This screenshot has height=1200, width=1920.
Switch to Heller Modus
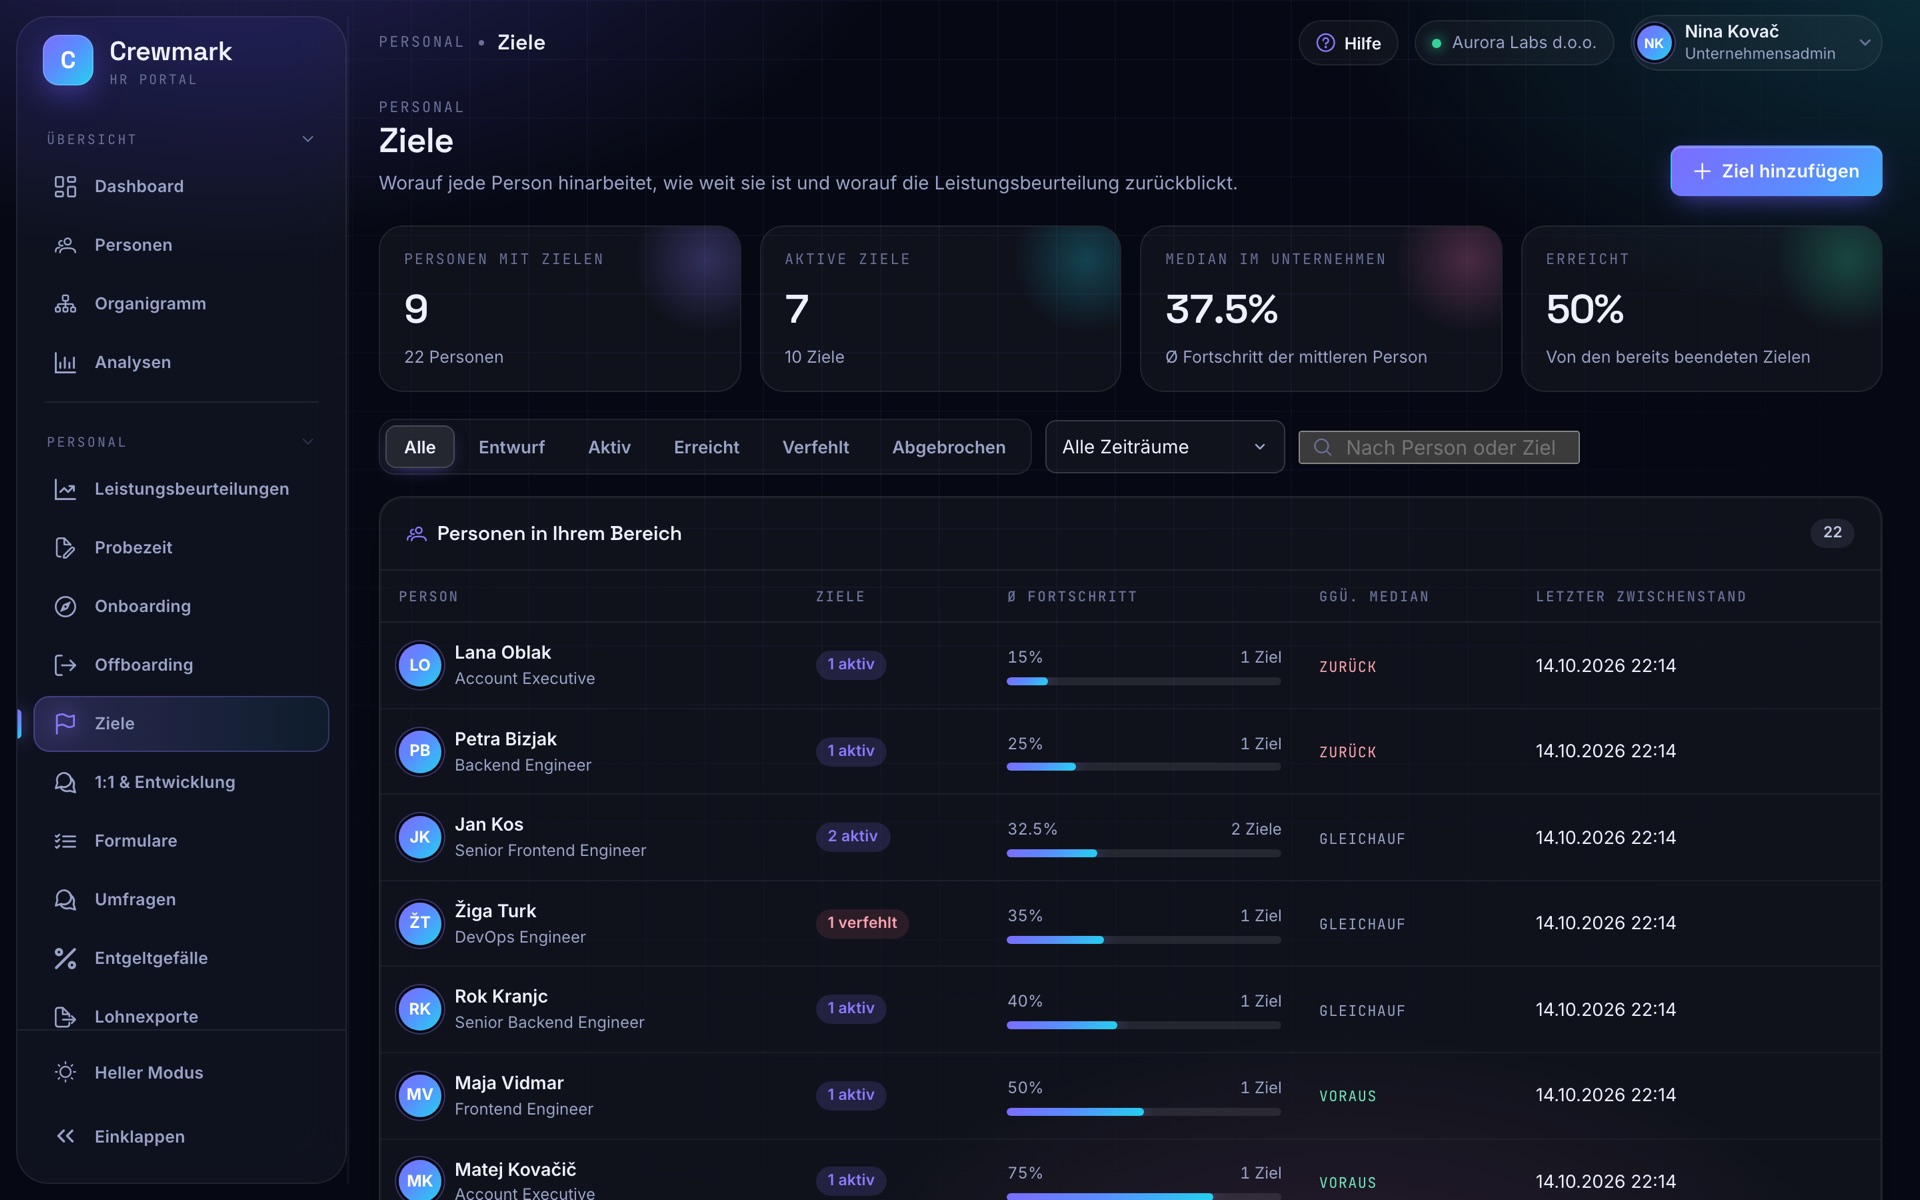(181, 1072)
